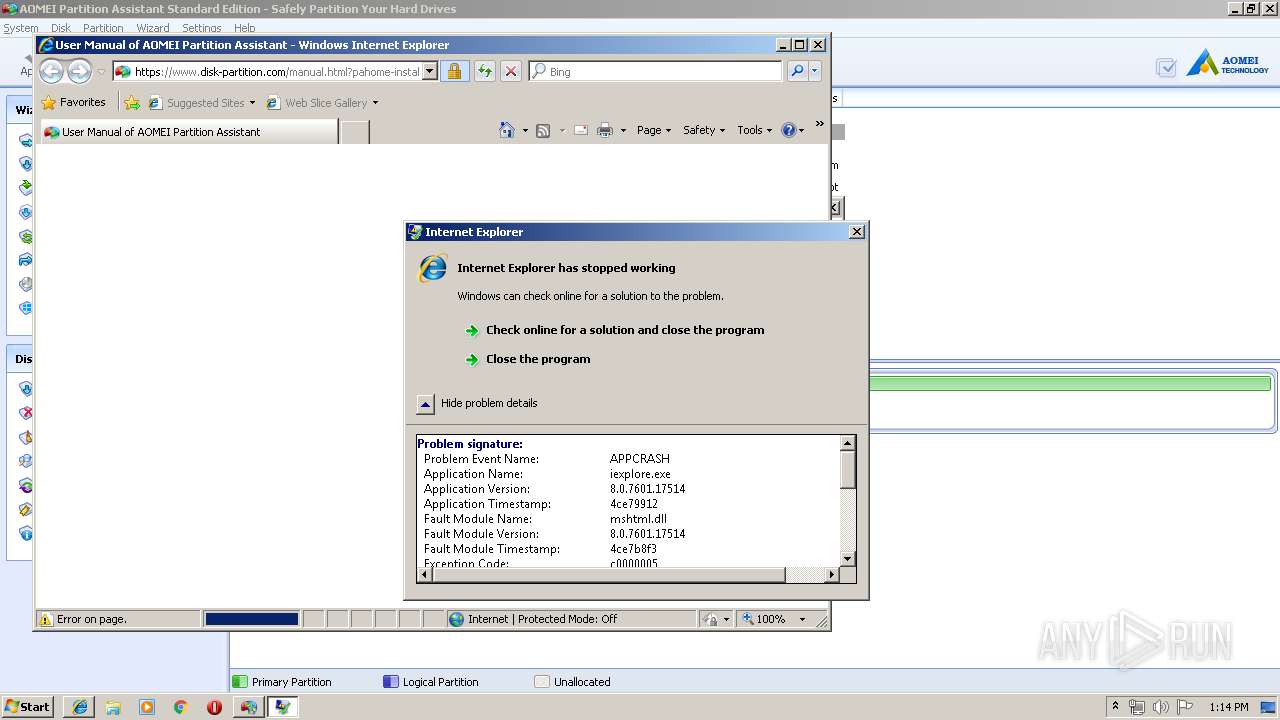Viewport: 1280px width, 720px height.
Task: Open search provider options dropdown
Action: (815, 71)
